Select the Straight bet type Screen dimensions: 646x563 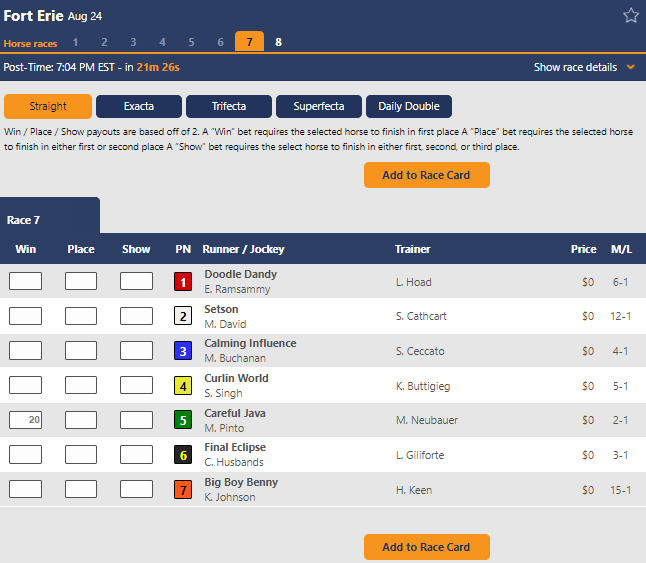point(48,106)
